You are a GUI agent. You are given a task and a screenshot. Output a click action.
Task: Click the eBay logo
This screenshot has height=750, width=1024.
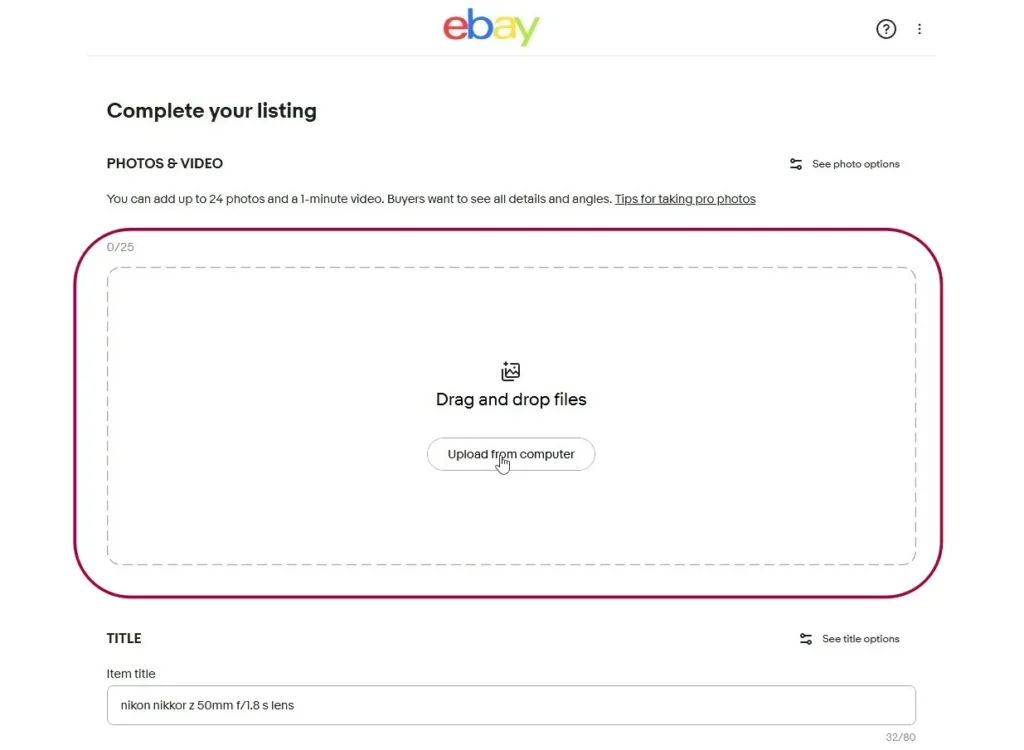click(491, 28)
